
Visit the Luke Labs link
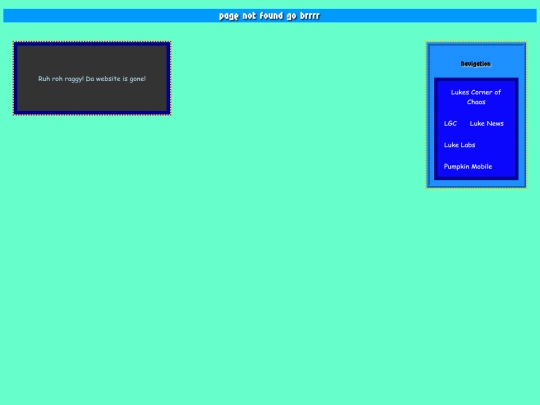(459, 145)
